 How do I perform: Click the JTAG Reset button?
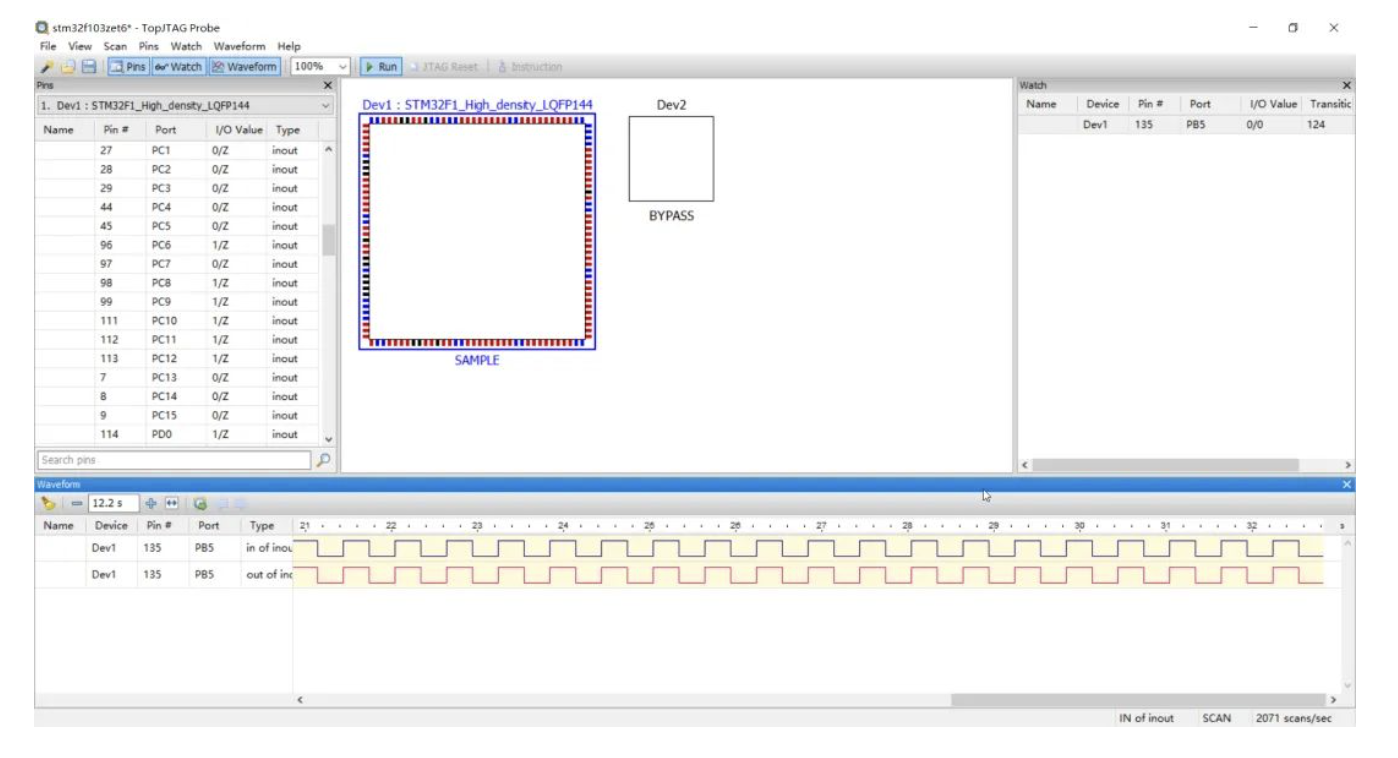(x=444, y=67)
